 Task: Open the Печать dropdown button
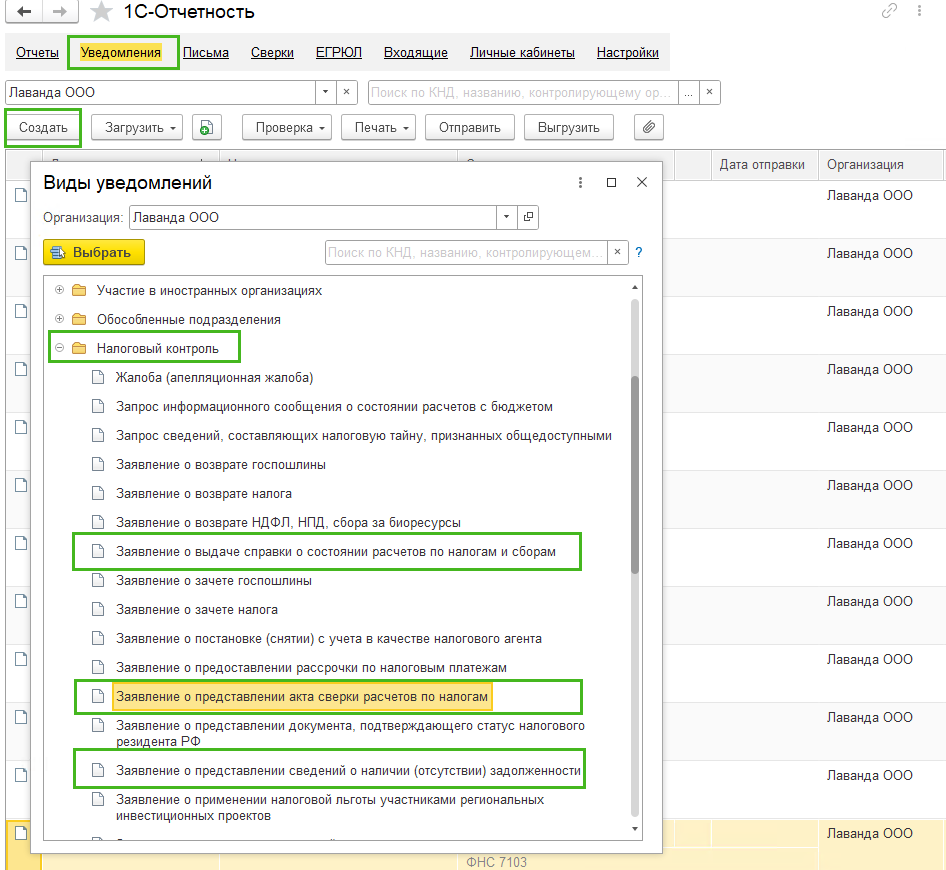pos(378,127)
